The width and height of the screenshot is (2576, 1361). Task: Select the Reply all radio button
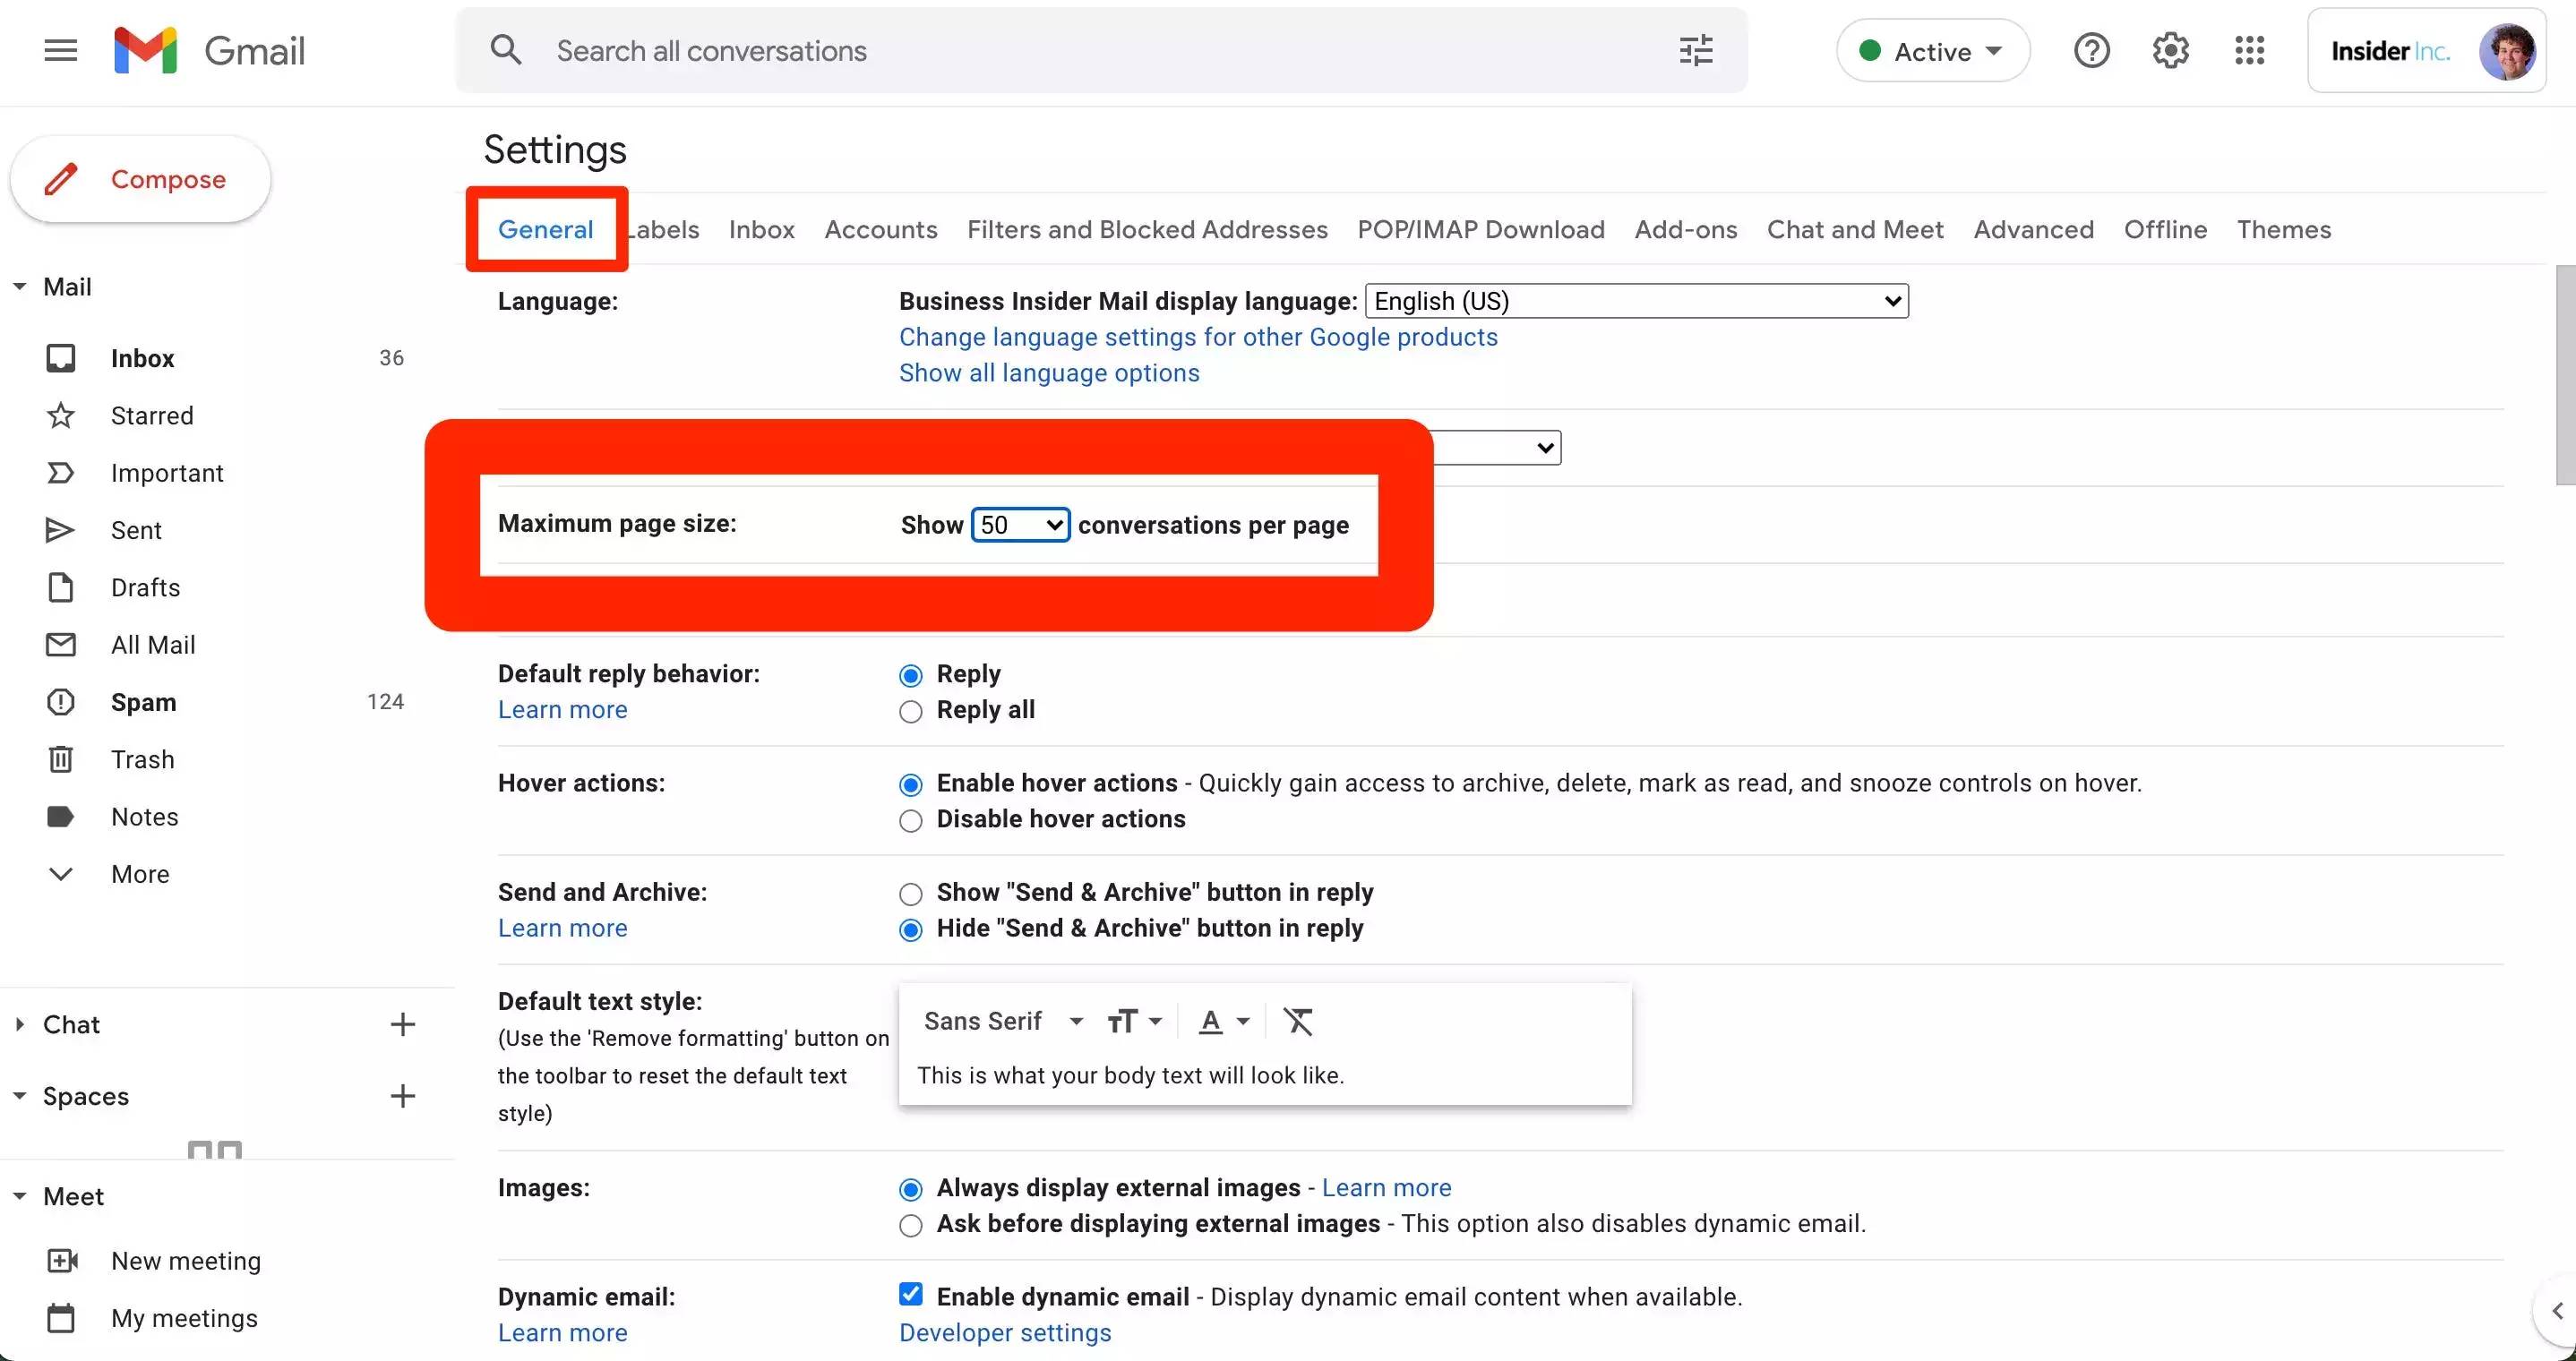point(910,712)
